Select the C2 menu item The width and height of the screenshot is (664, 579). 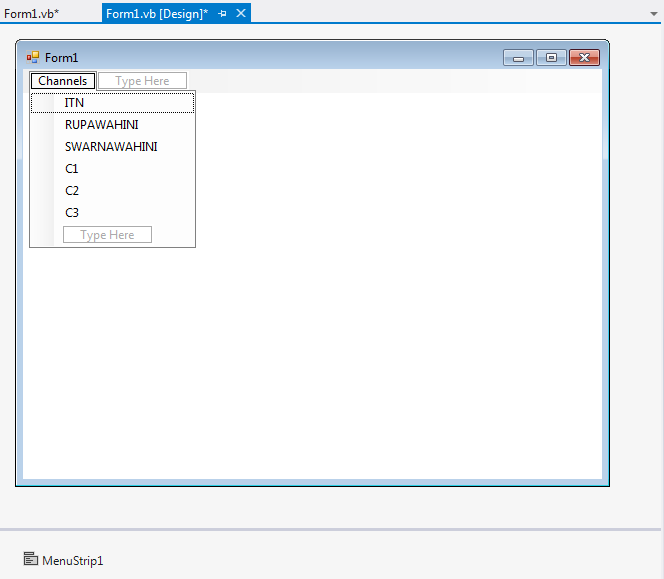tap(113, 191)
